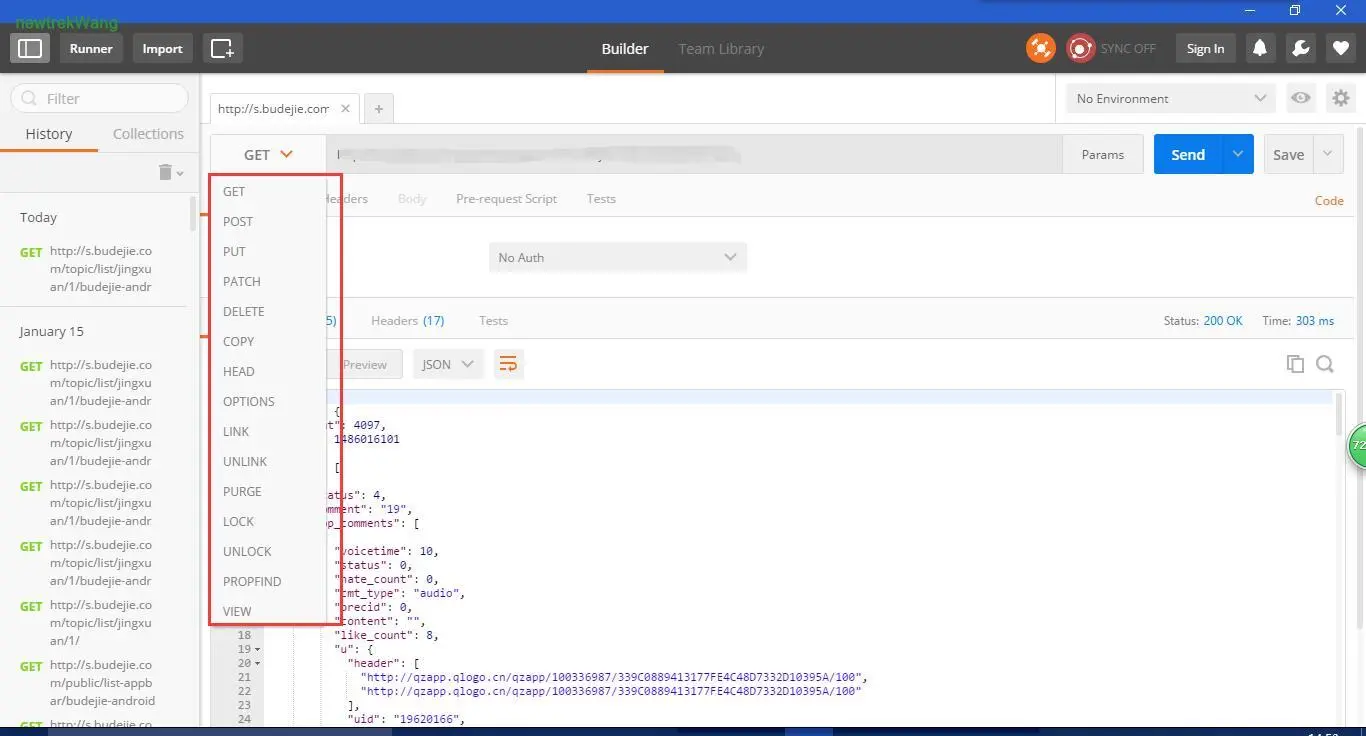Click the blue Send button
The image size is (1366, 736).
coord(1188,154)
